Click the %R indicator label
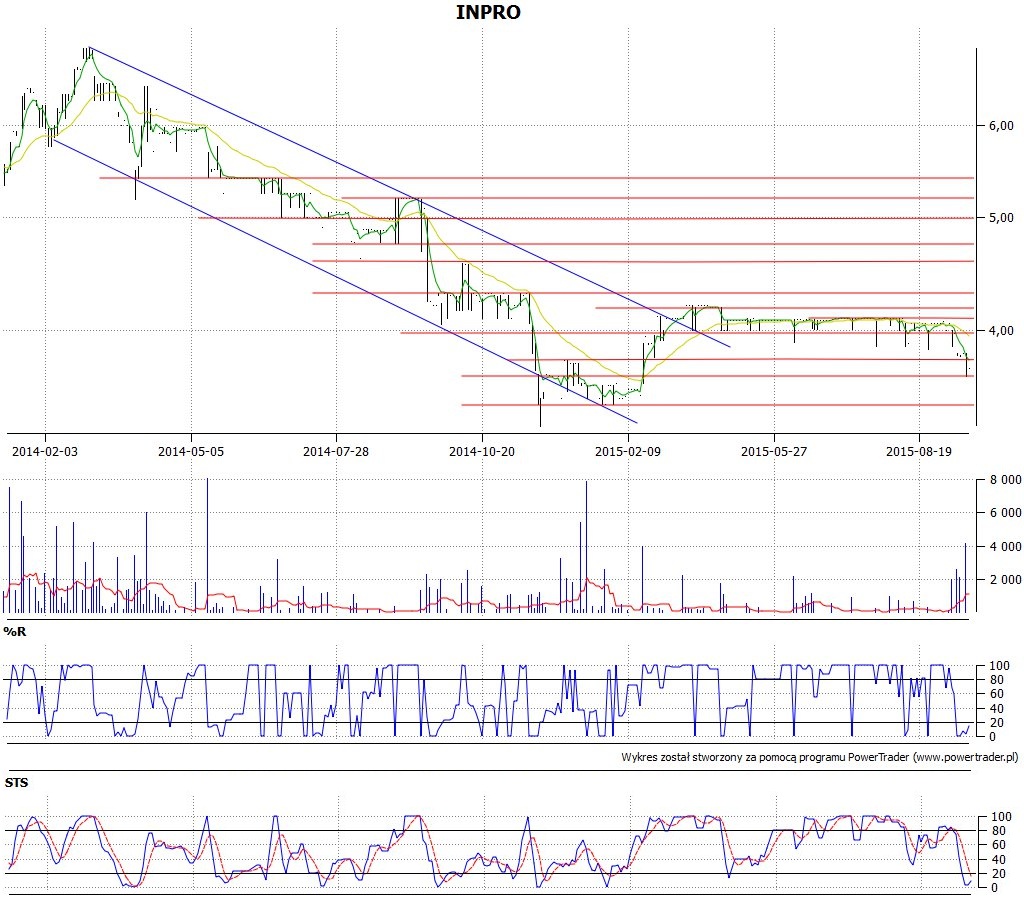The height and width of the screenshot is (897, 1024). [15, 631]
